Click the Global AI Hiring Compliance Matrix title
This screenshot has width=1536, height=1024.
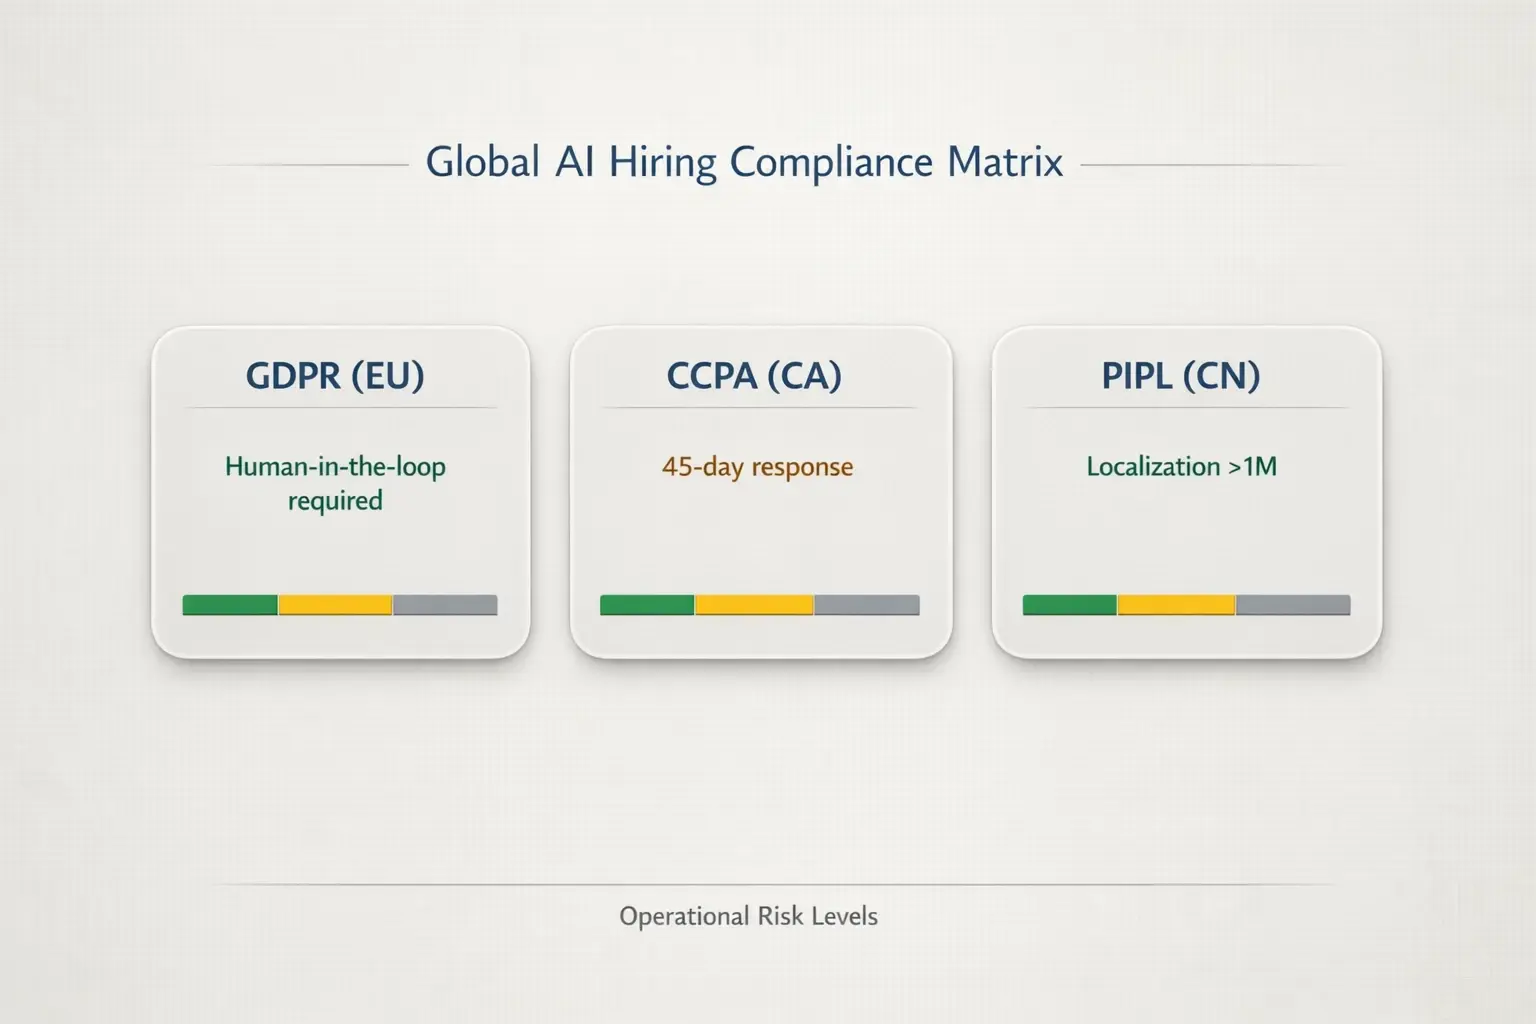[x=745, y=161]
